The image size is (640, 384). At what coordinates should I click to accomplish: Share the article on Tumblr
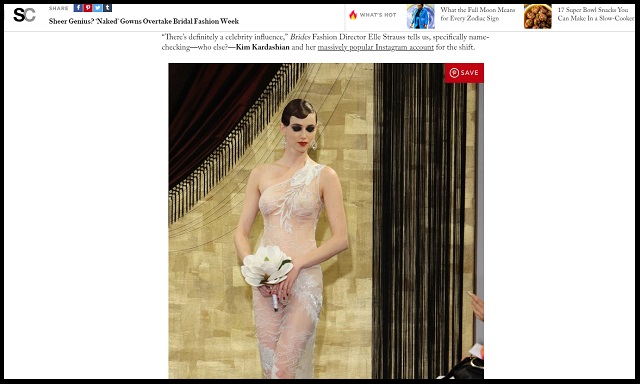(107, 8)
